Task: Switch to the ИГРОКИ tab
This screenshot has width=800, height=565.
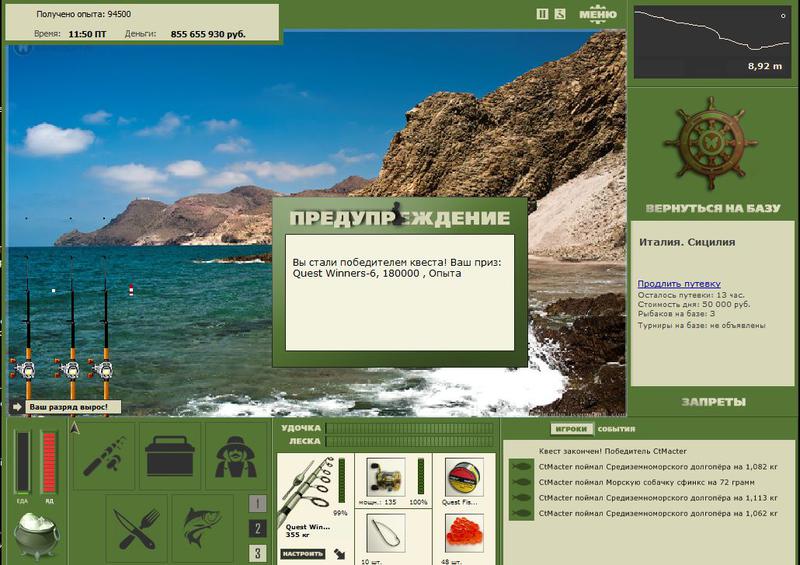Action: 571,429
